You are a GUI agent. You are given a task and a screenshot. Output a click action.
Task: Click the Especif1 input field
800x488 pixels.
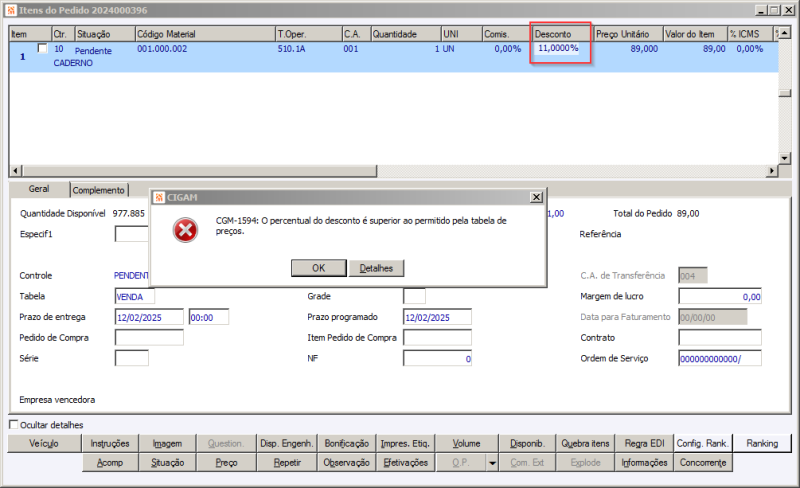[132, 234]
